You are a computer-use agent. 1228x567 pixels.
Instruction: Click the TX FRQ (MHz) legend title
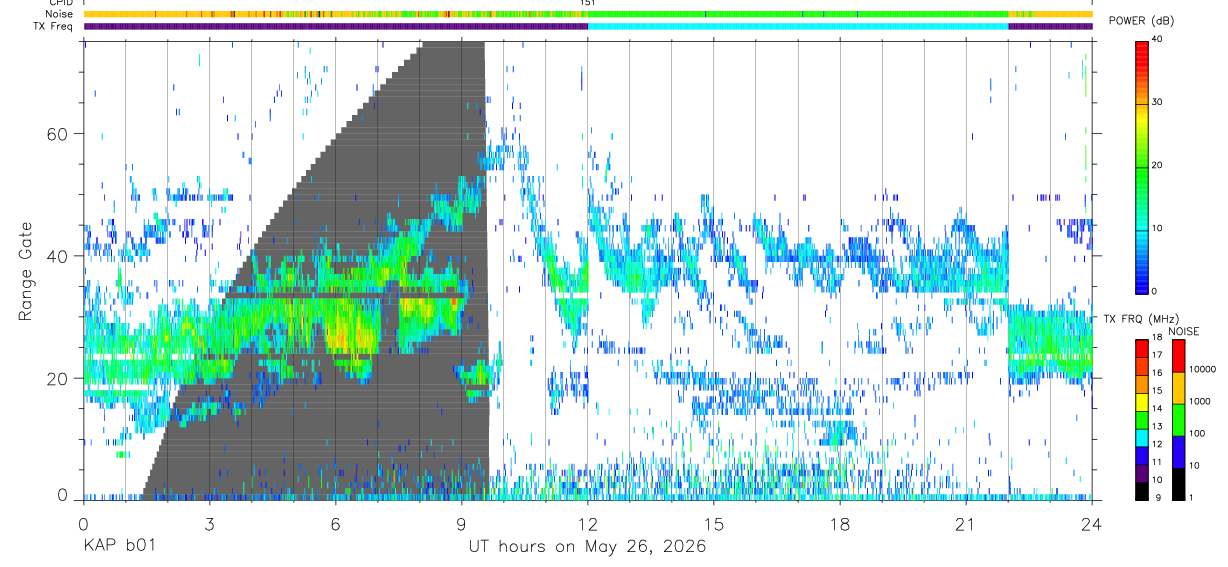click(1140, 318)
